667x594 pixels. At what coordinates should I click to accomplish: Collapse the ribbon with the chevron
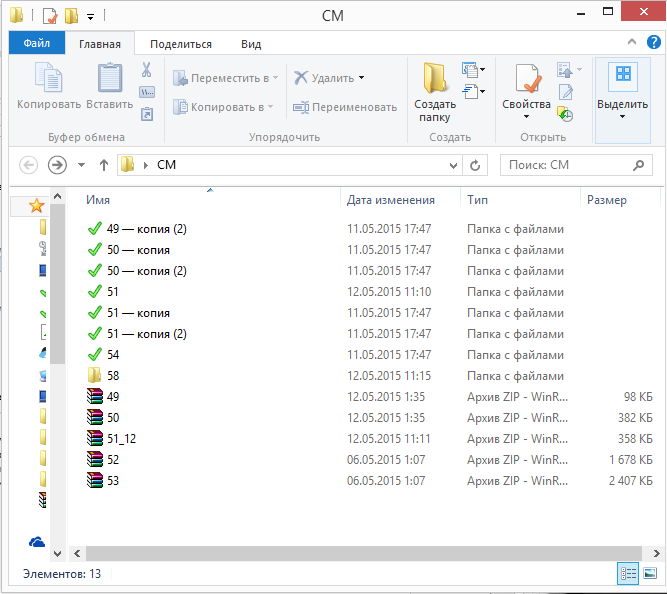coord(631,43)
